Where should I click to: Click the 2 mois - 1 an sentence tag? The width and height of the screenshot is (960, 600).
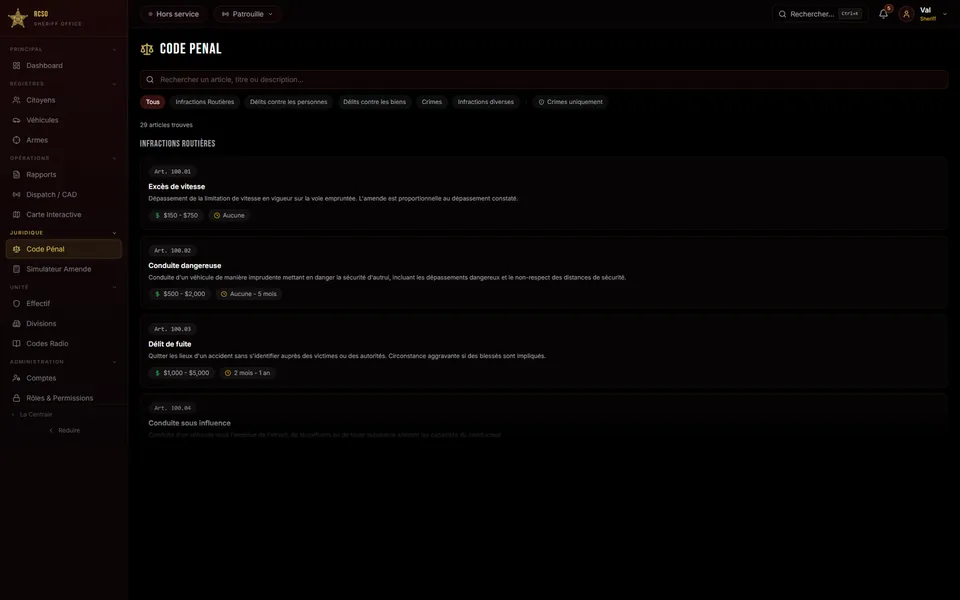click(x=247, y=373)
